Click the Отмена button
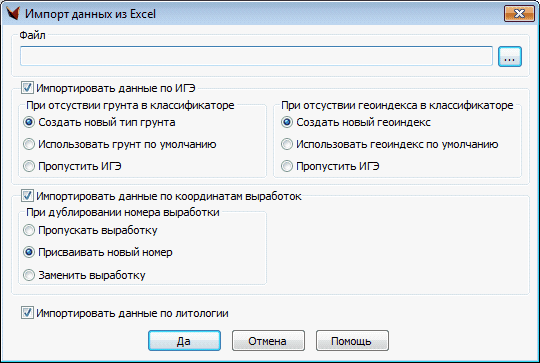The image size is (540, 363). [268, 341]
